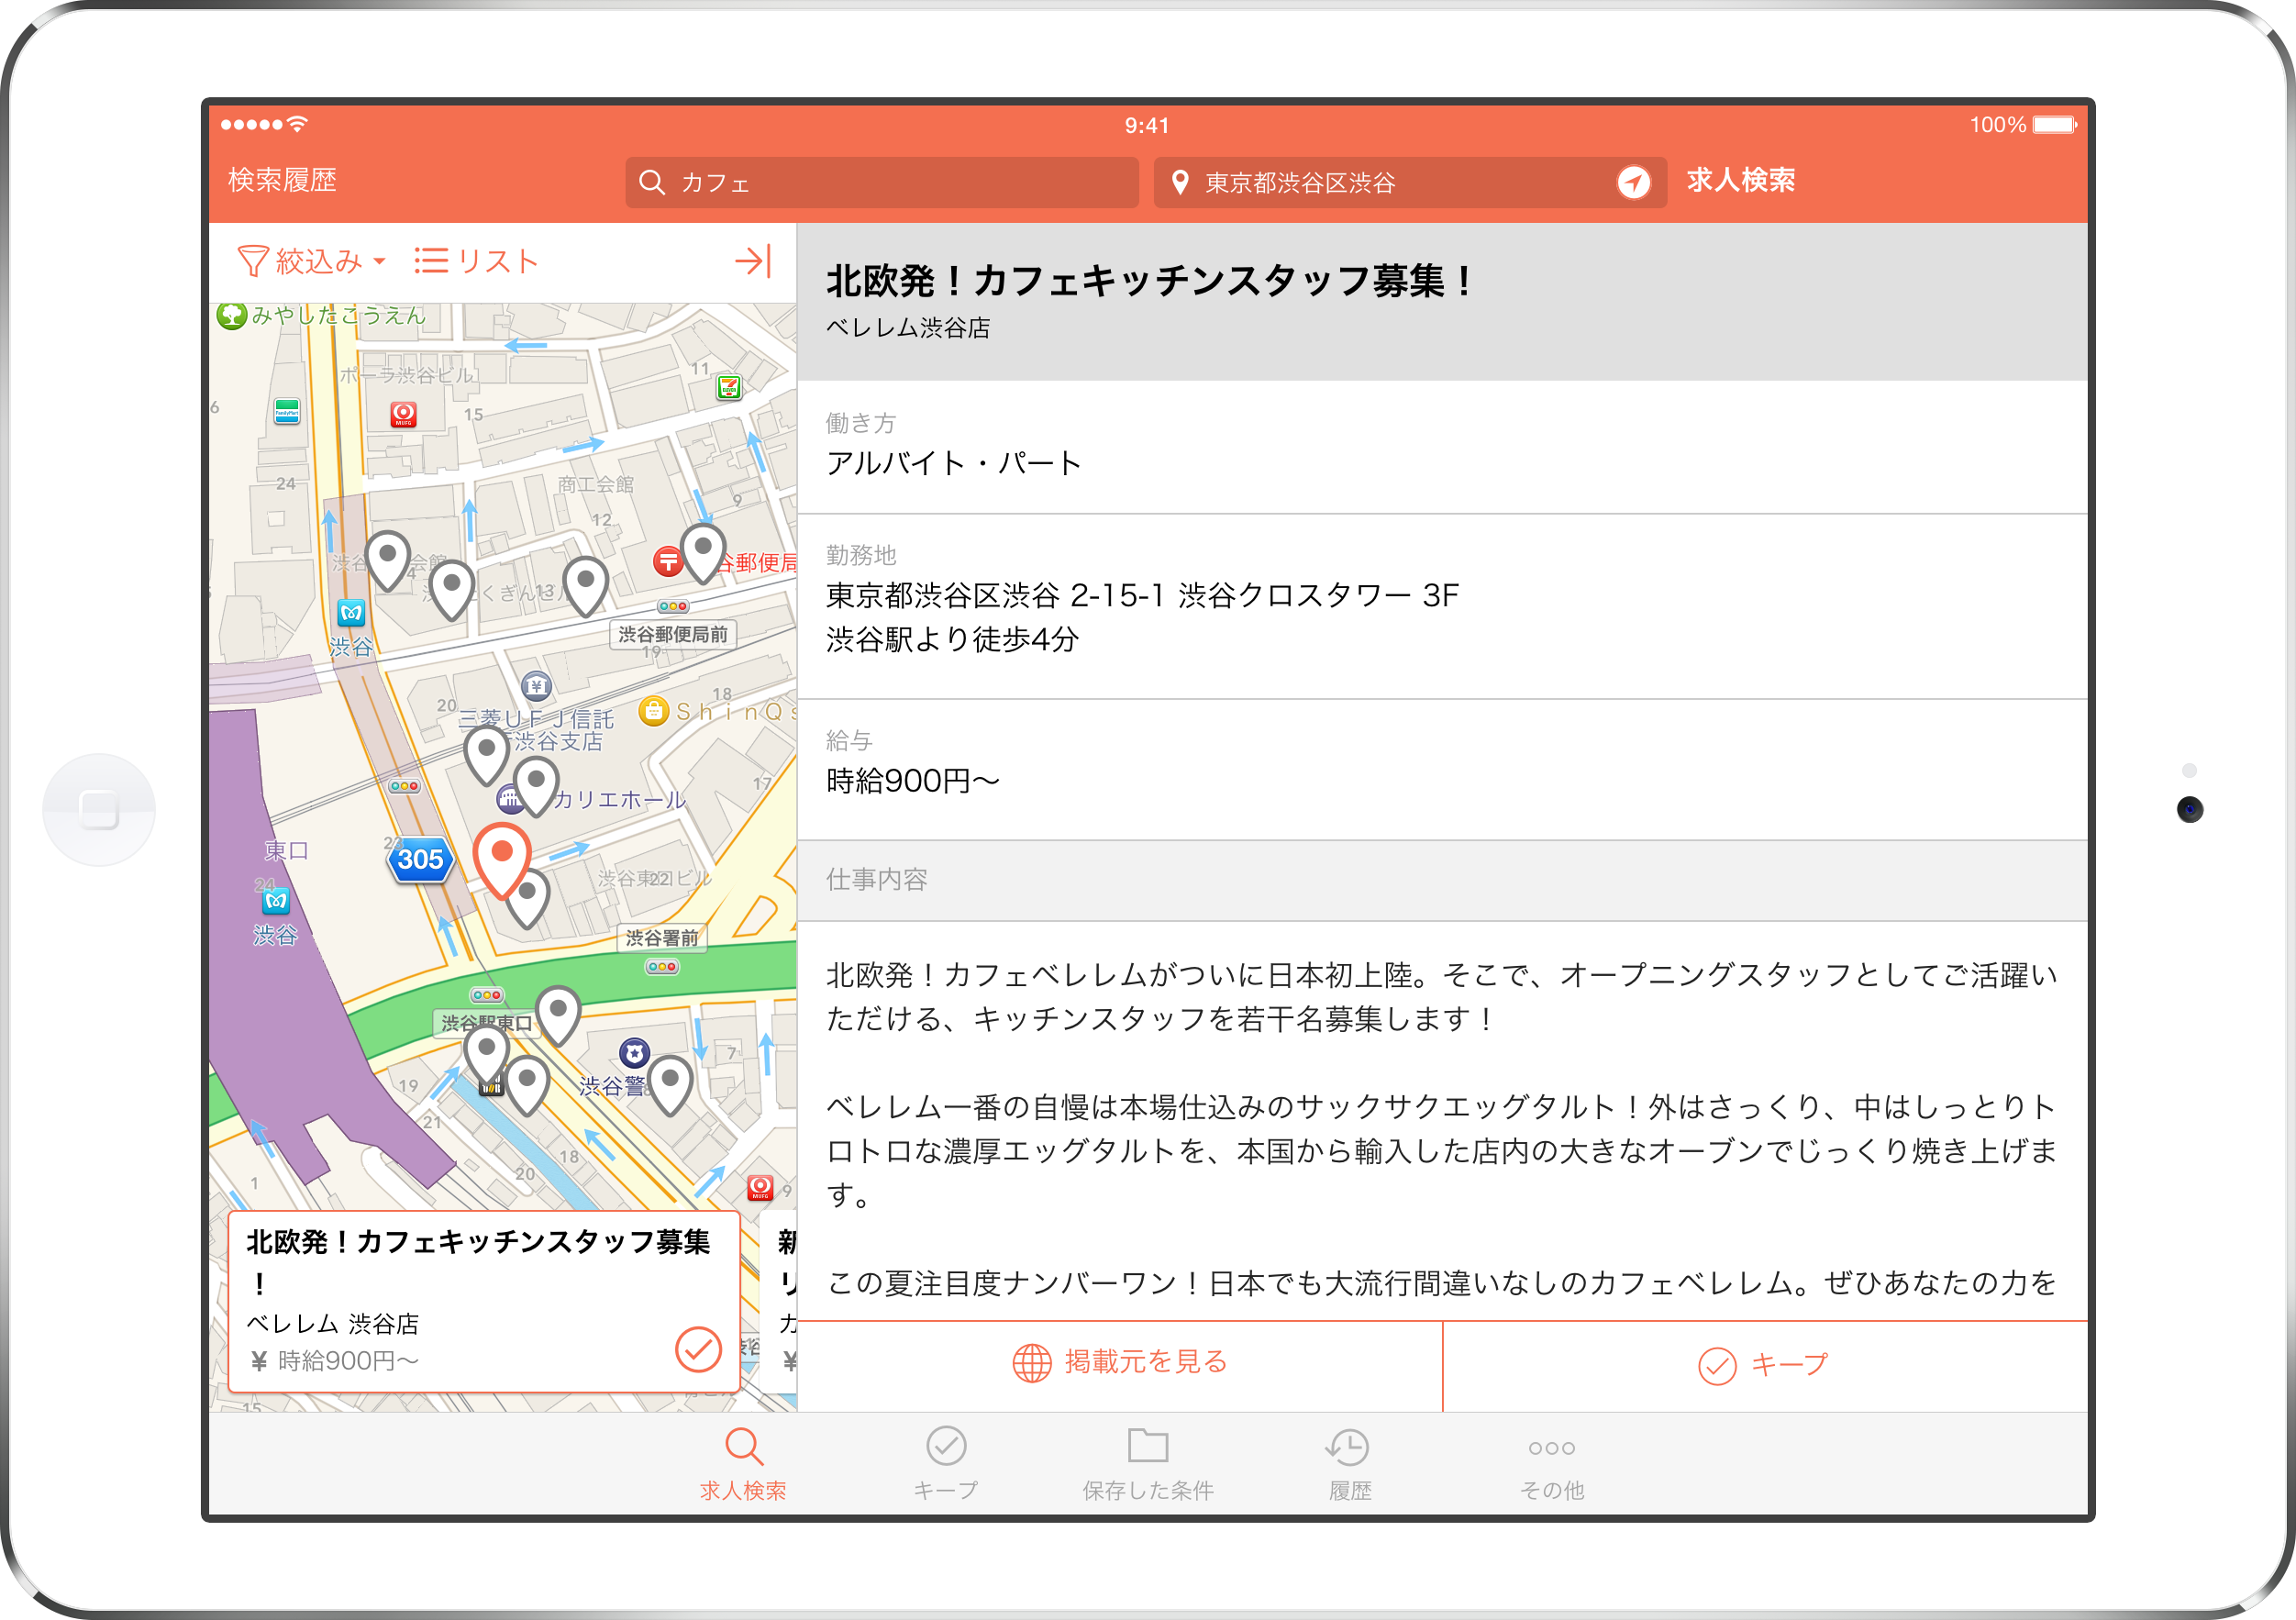
Task: Click the collapse map panel arrow icon
Action: 752,261
